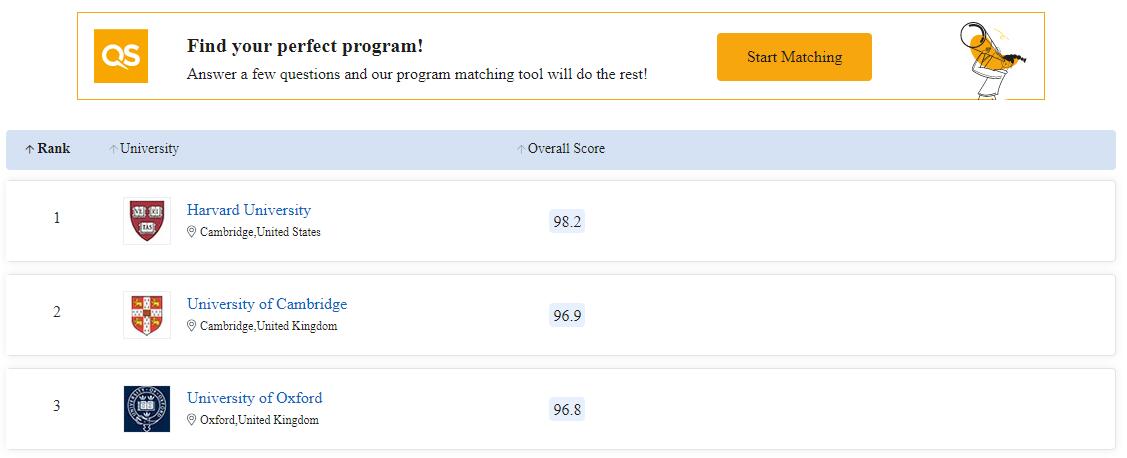Select Harvard's 98.2 score badge
1127x458 pixels.
pos(566,222)
